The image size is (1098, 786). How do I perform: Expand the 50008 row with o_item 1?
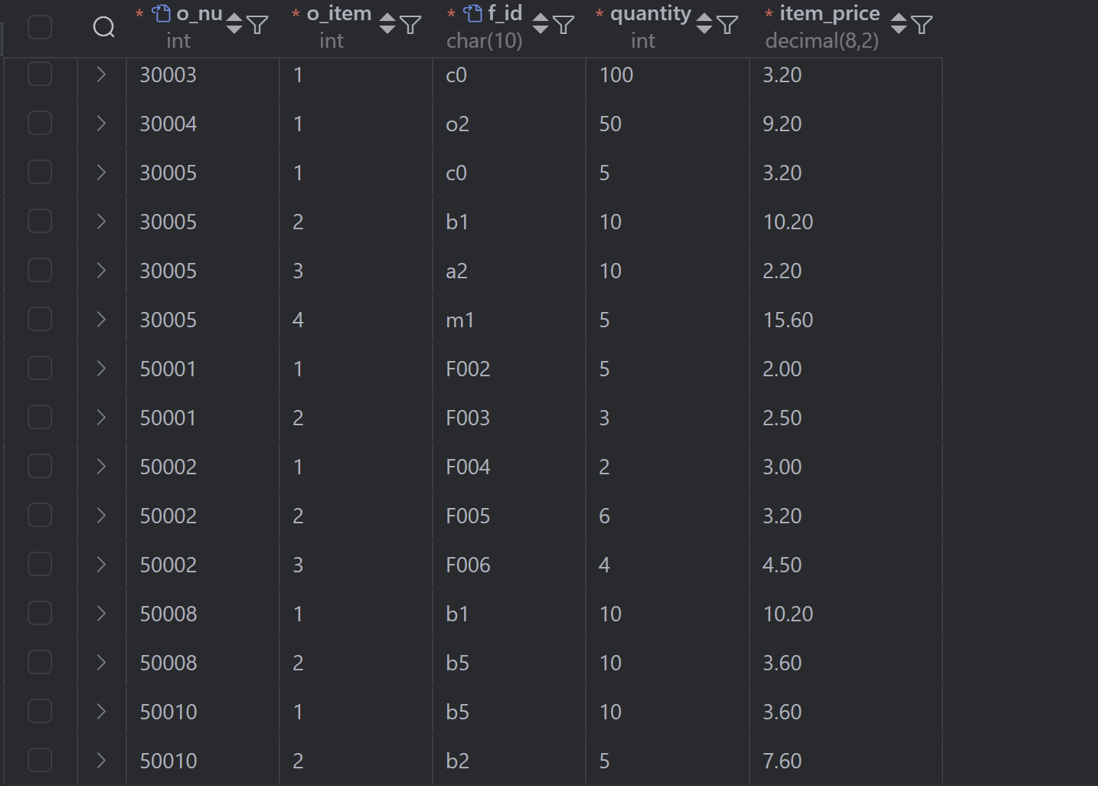point(101,614)
